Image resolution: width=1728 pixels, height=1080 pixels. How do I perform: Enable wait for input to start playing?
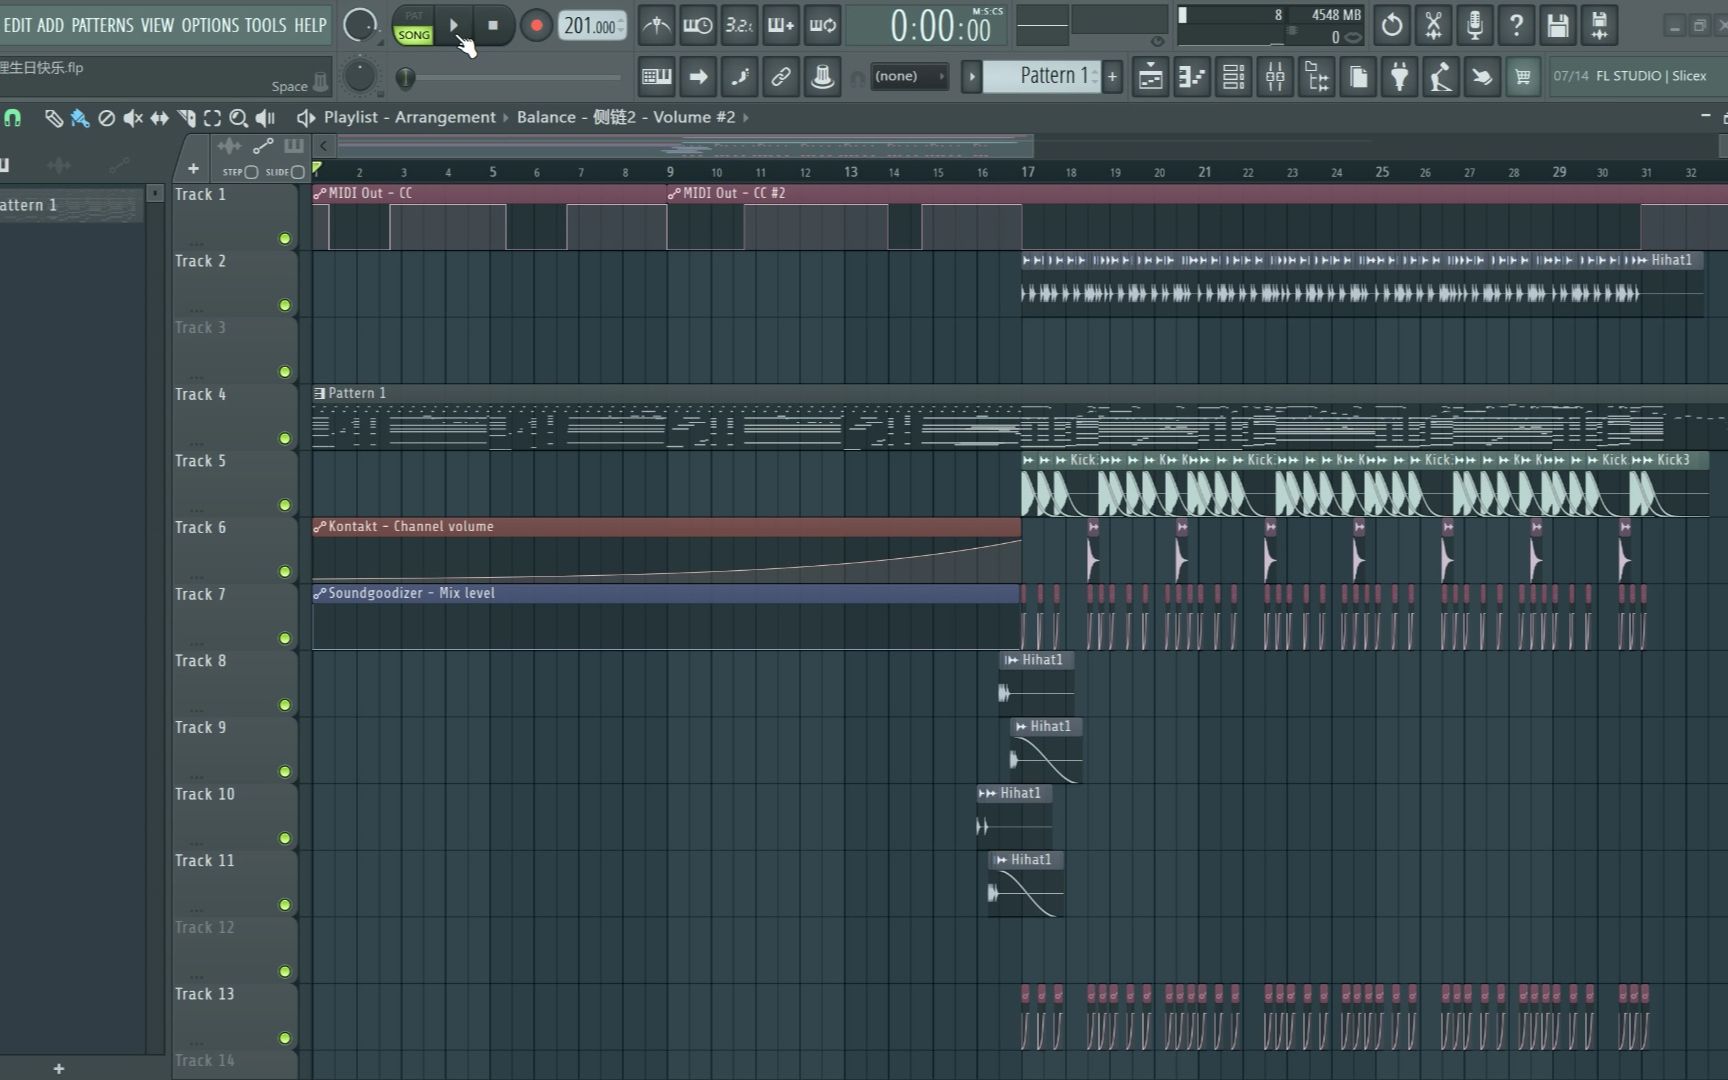point(697,25)
